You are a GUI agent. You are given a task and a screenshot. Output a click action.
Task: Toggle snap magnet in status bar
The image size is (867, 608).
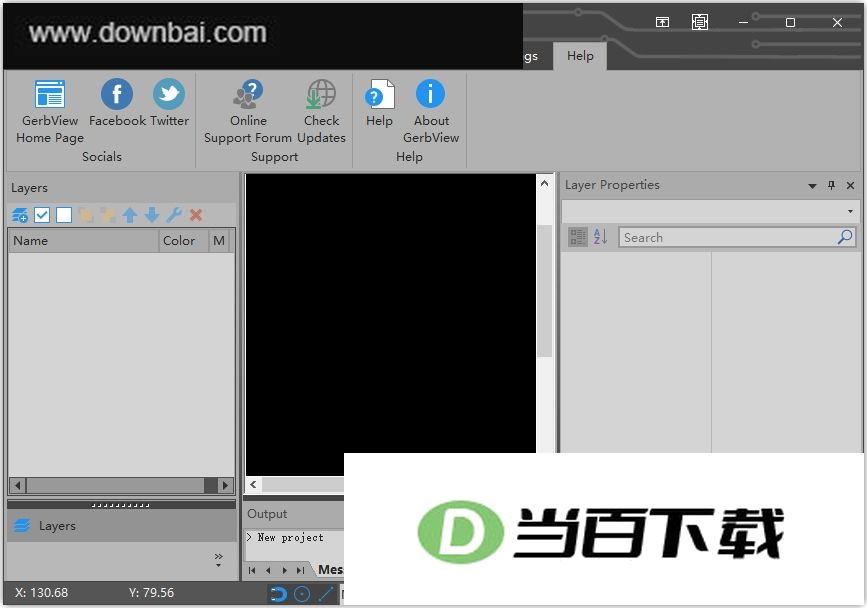coord(278,594)
